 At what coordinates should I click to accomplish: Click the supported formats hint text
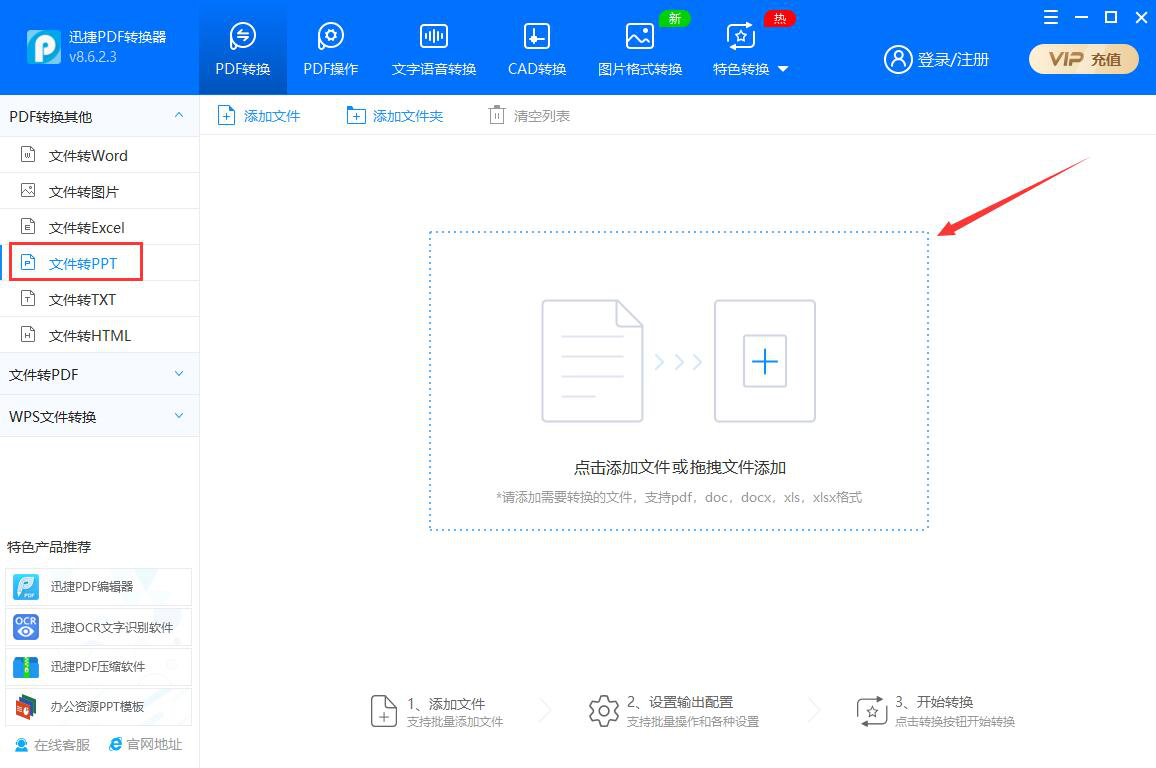tap(679, 498)
